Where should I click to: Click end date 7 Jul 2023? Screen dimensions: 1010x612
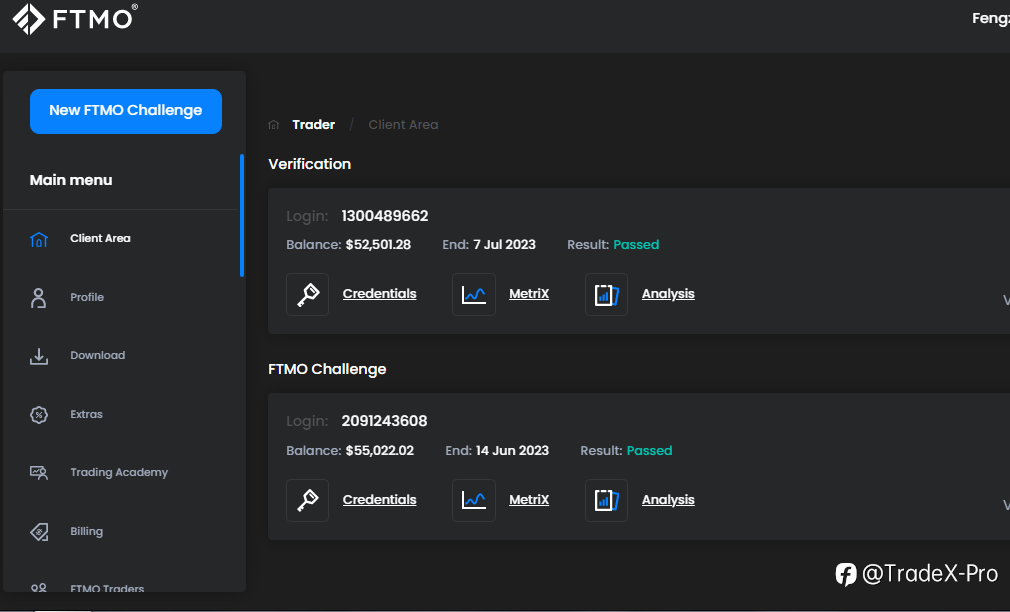[504, 245]
